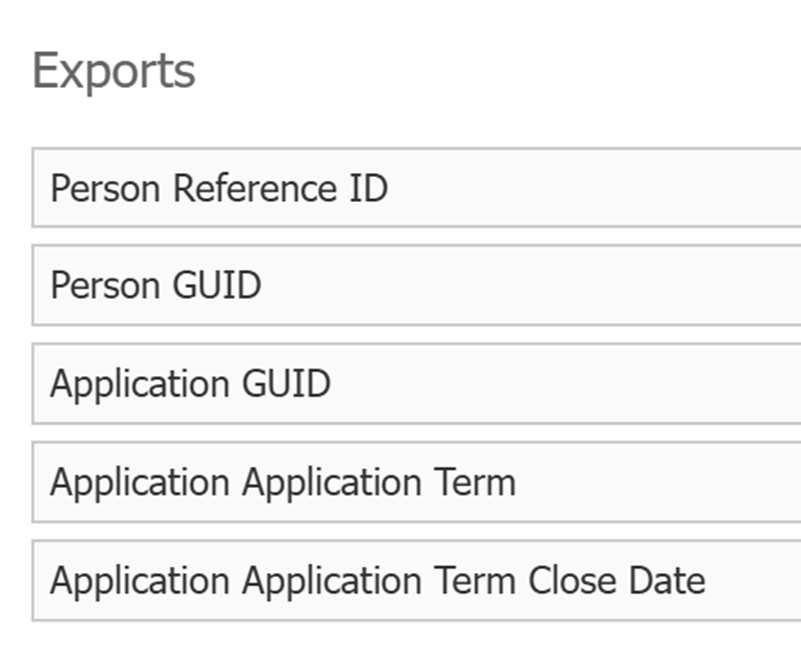The image size is (801, 650).
Task: Click 'GUID' text in Person GUID row
Action: pyautogui.click(x=217, y=286)
